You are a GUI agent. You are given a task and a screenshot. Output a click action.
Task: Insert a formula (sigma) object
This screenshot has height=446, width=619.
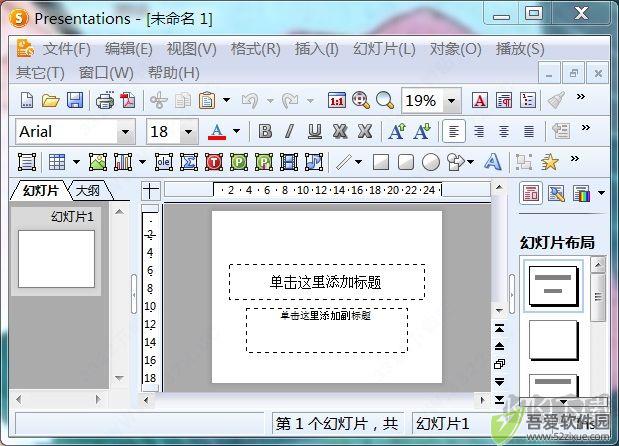click(189, 162)
